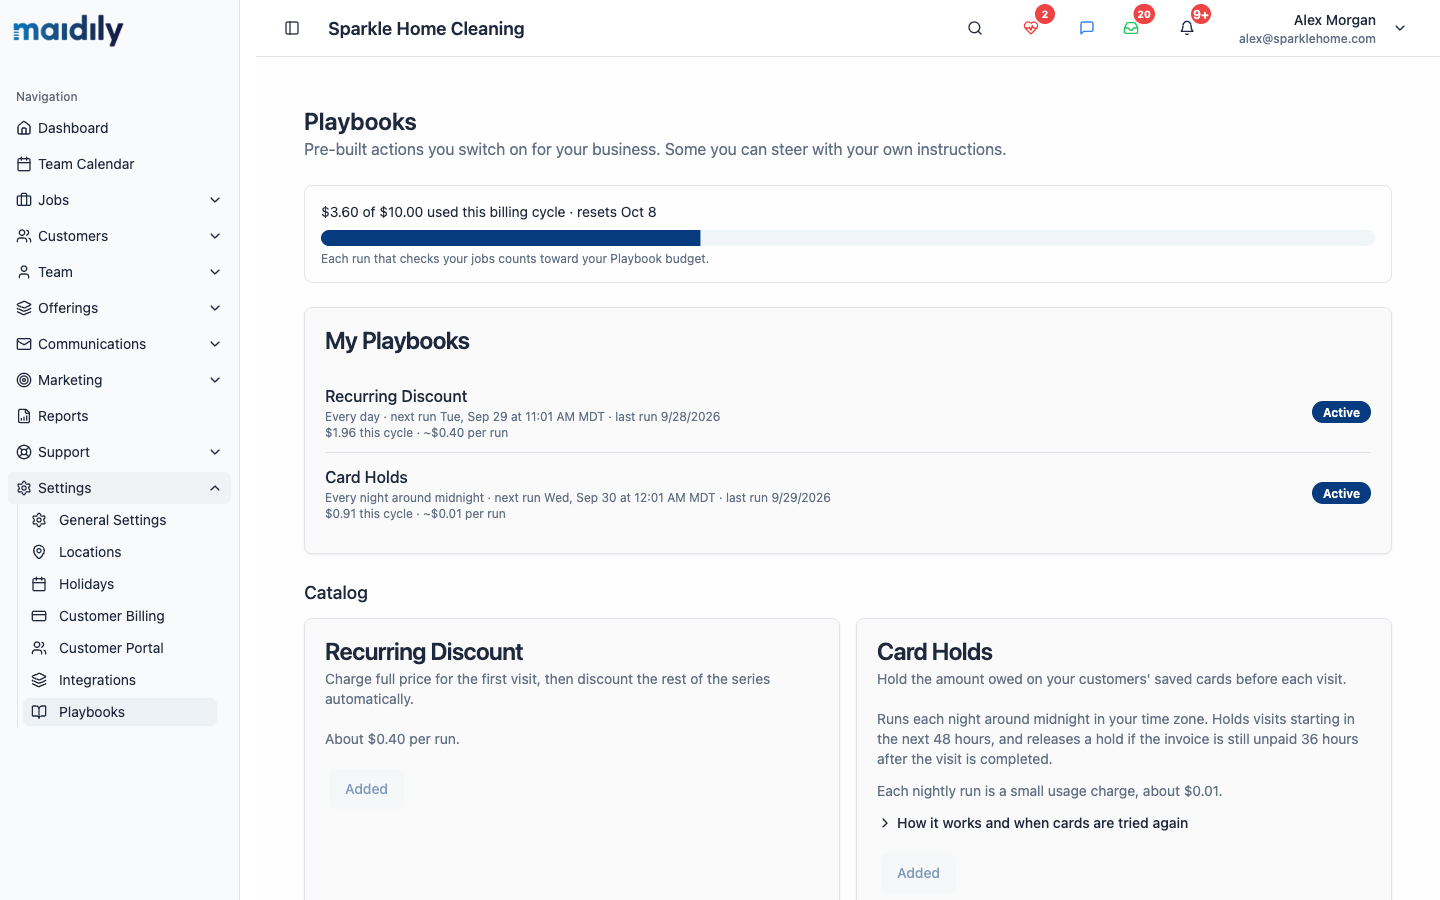Screen dimensions: 1440x900
Task: Click the Playbook budget usage progress bar
Action: (x=848, y=238)
